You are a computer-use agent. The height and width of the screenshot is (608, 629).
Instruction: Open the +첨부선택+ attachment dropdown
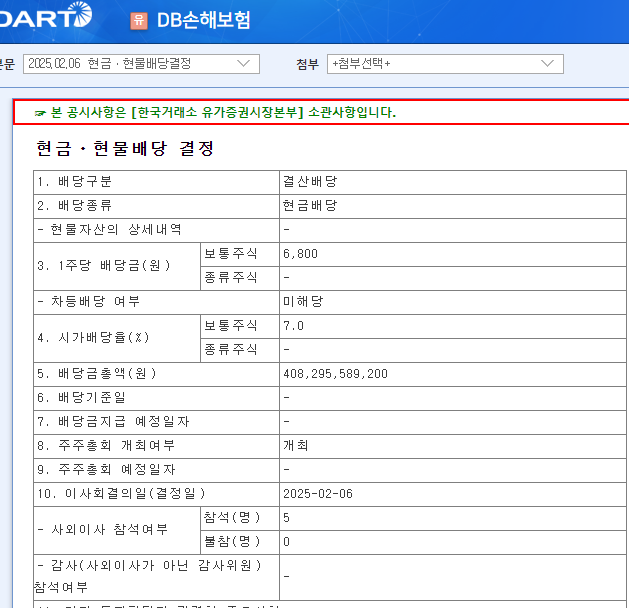[445, 64]
